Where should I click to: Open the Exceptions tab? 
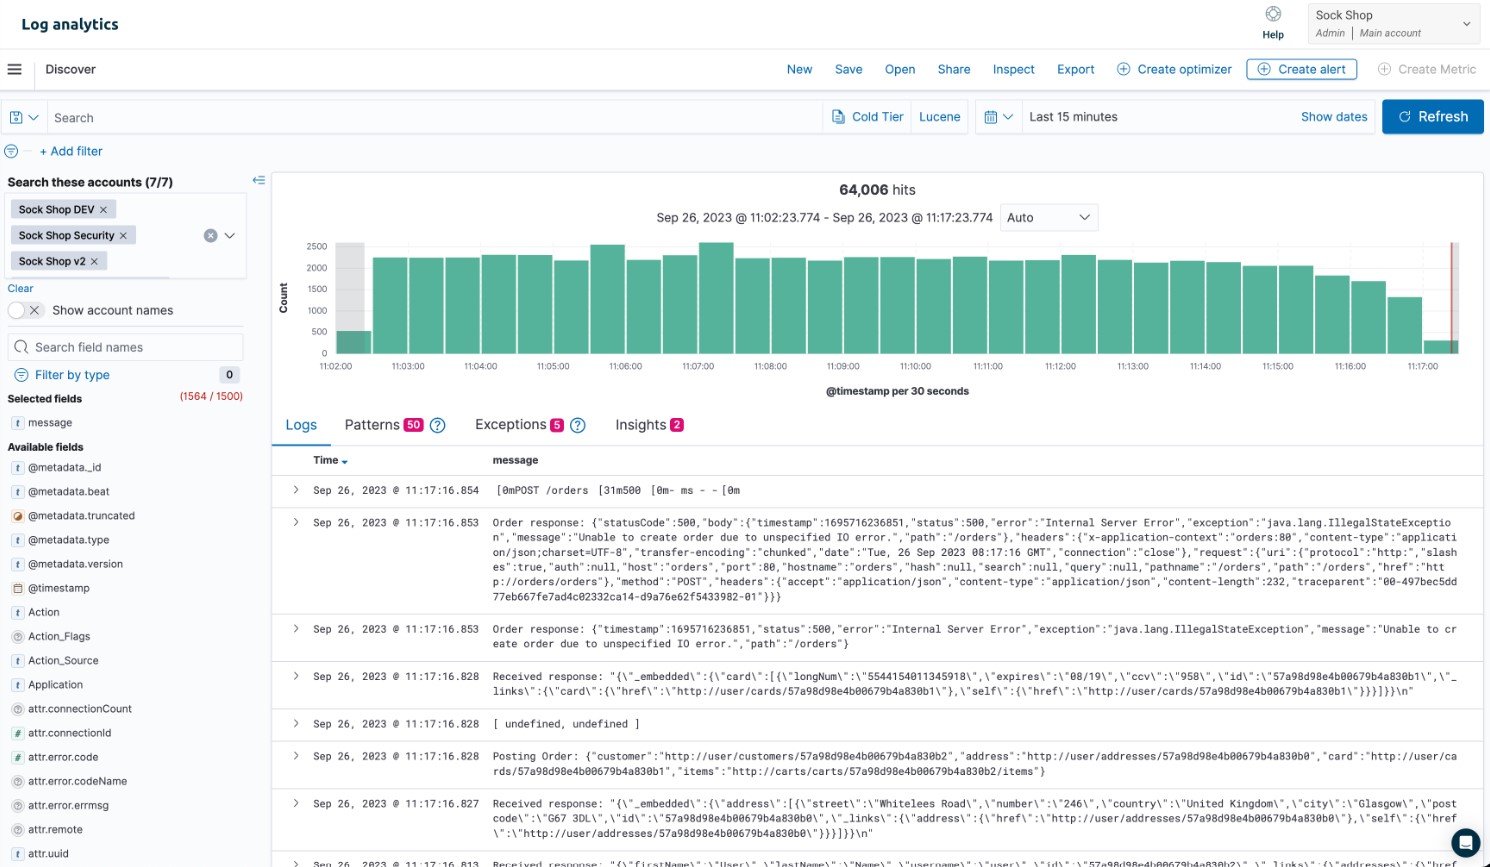pyautogui.click(x=512, y=424)
